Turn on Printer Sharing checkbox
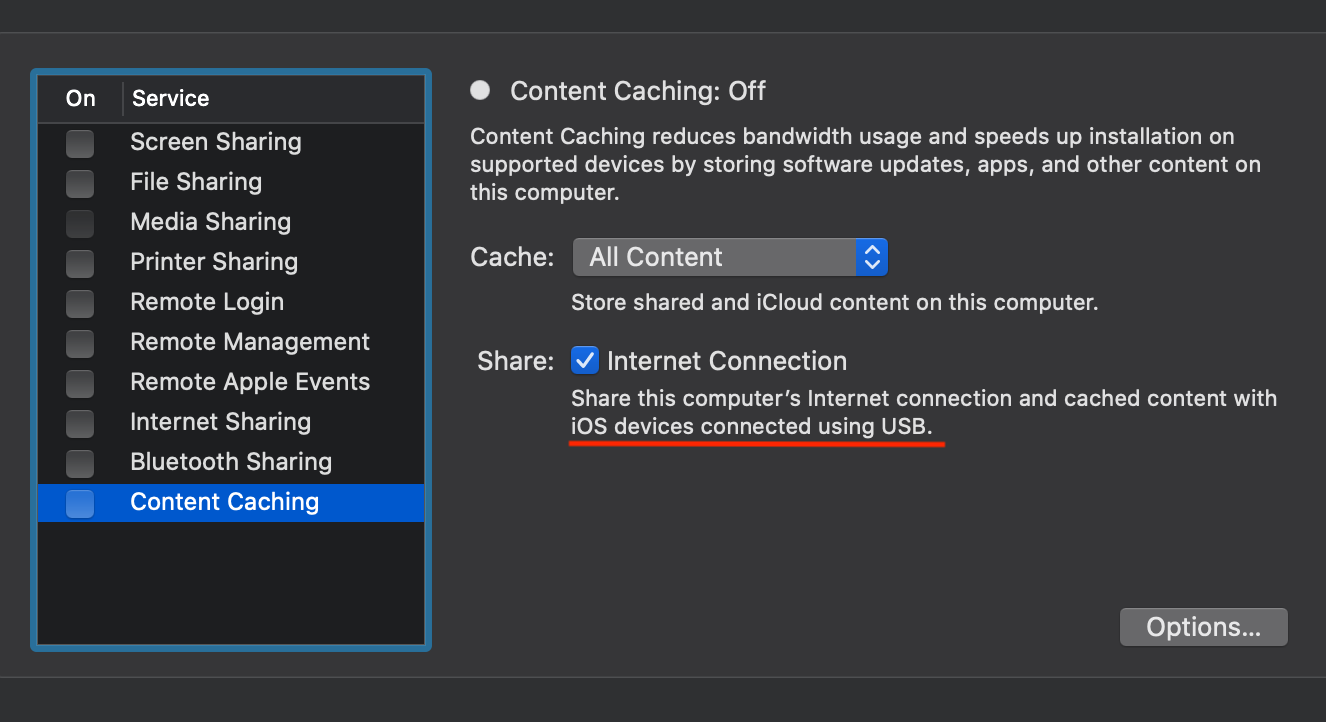This screenshot has width=1326, height=722. pos(80,263)
